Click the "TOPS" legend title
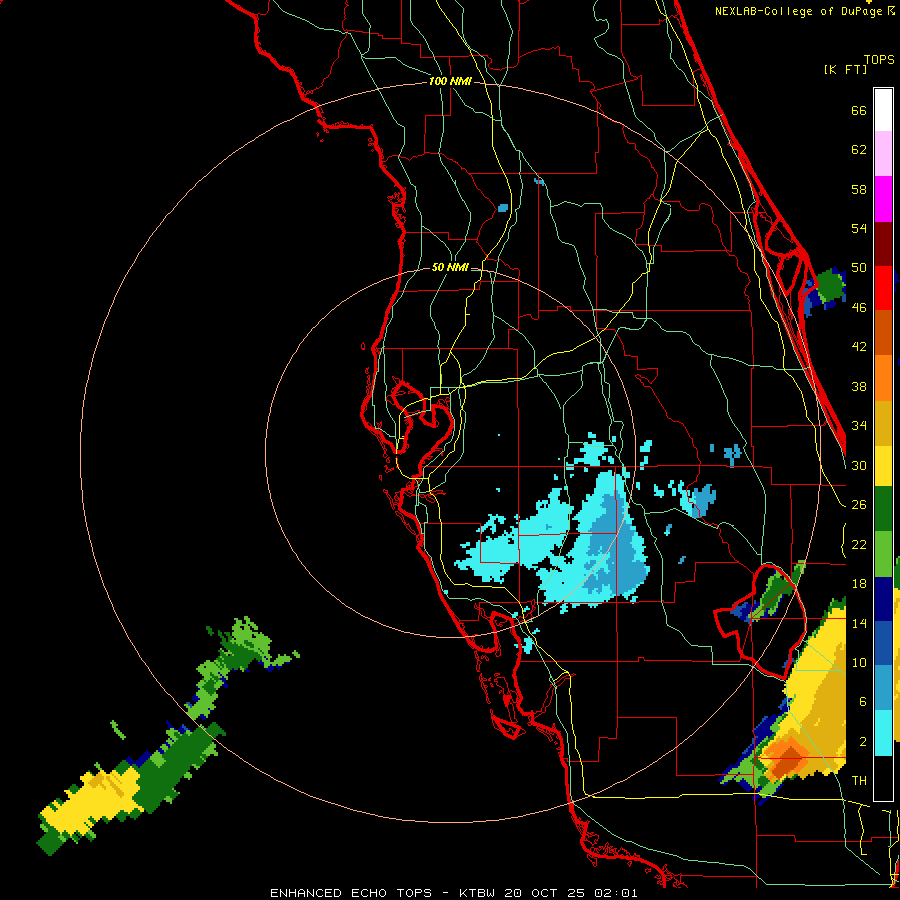Screen dimensions: 900x900 879,60
